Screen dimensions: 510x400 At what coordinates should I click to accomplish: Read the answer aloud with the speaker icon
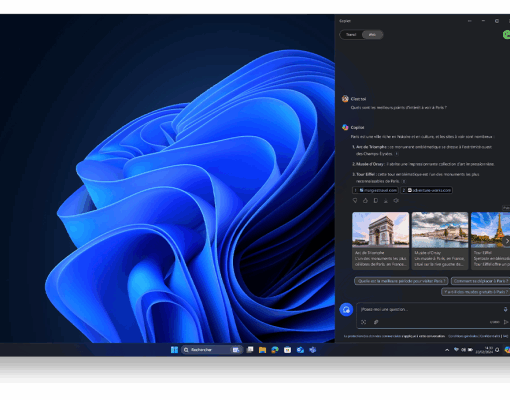coord(396,200)
